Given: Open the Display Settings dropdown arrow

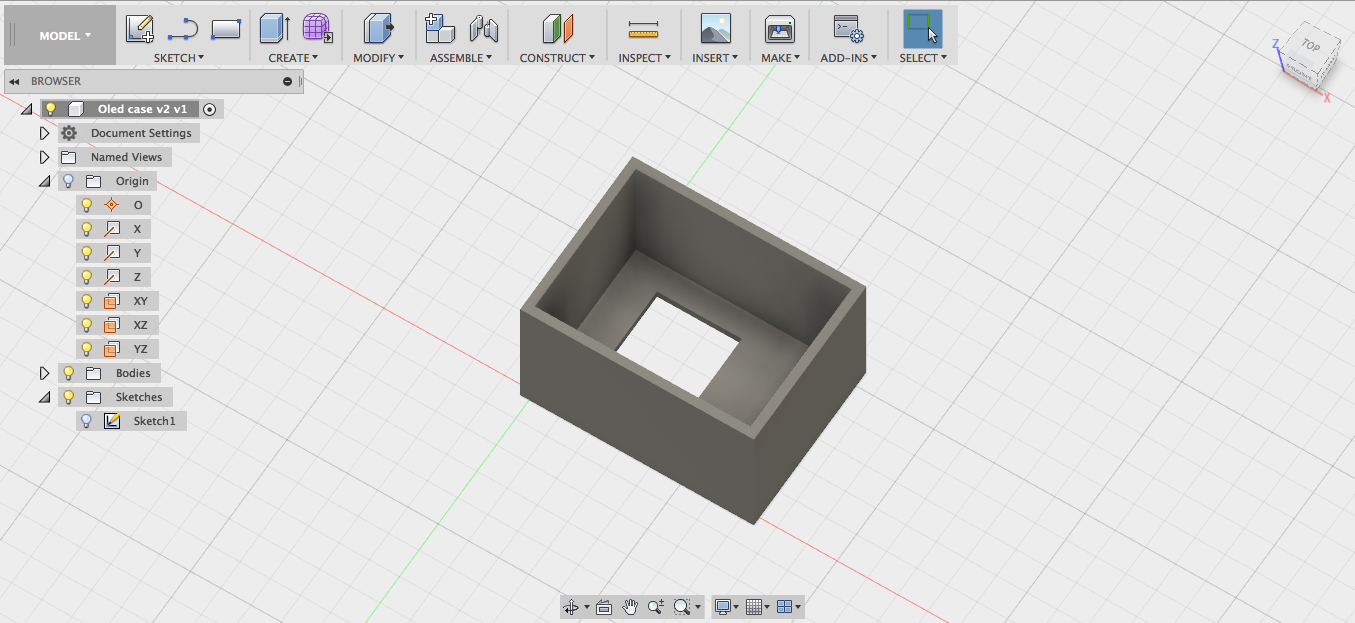Looking at the screenshot, I should point(737,607).
